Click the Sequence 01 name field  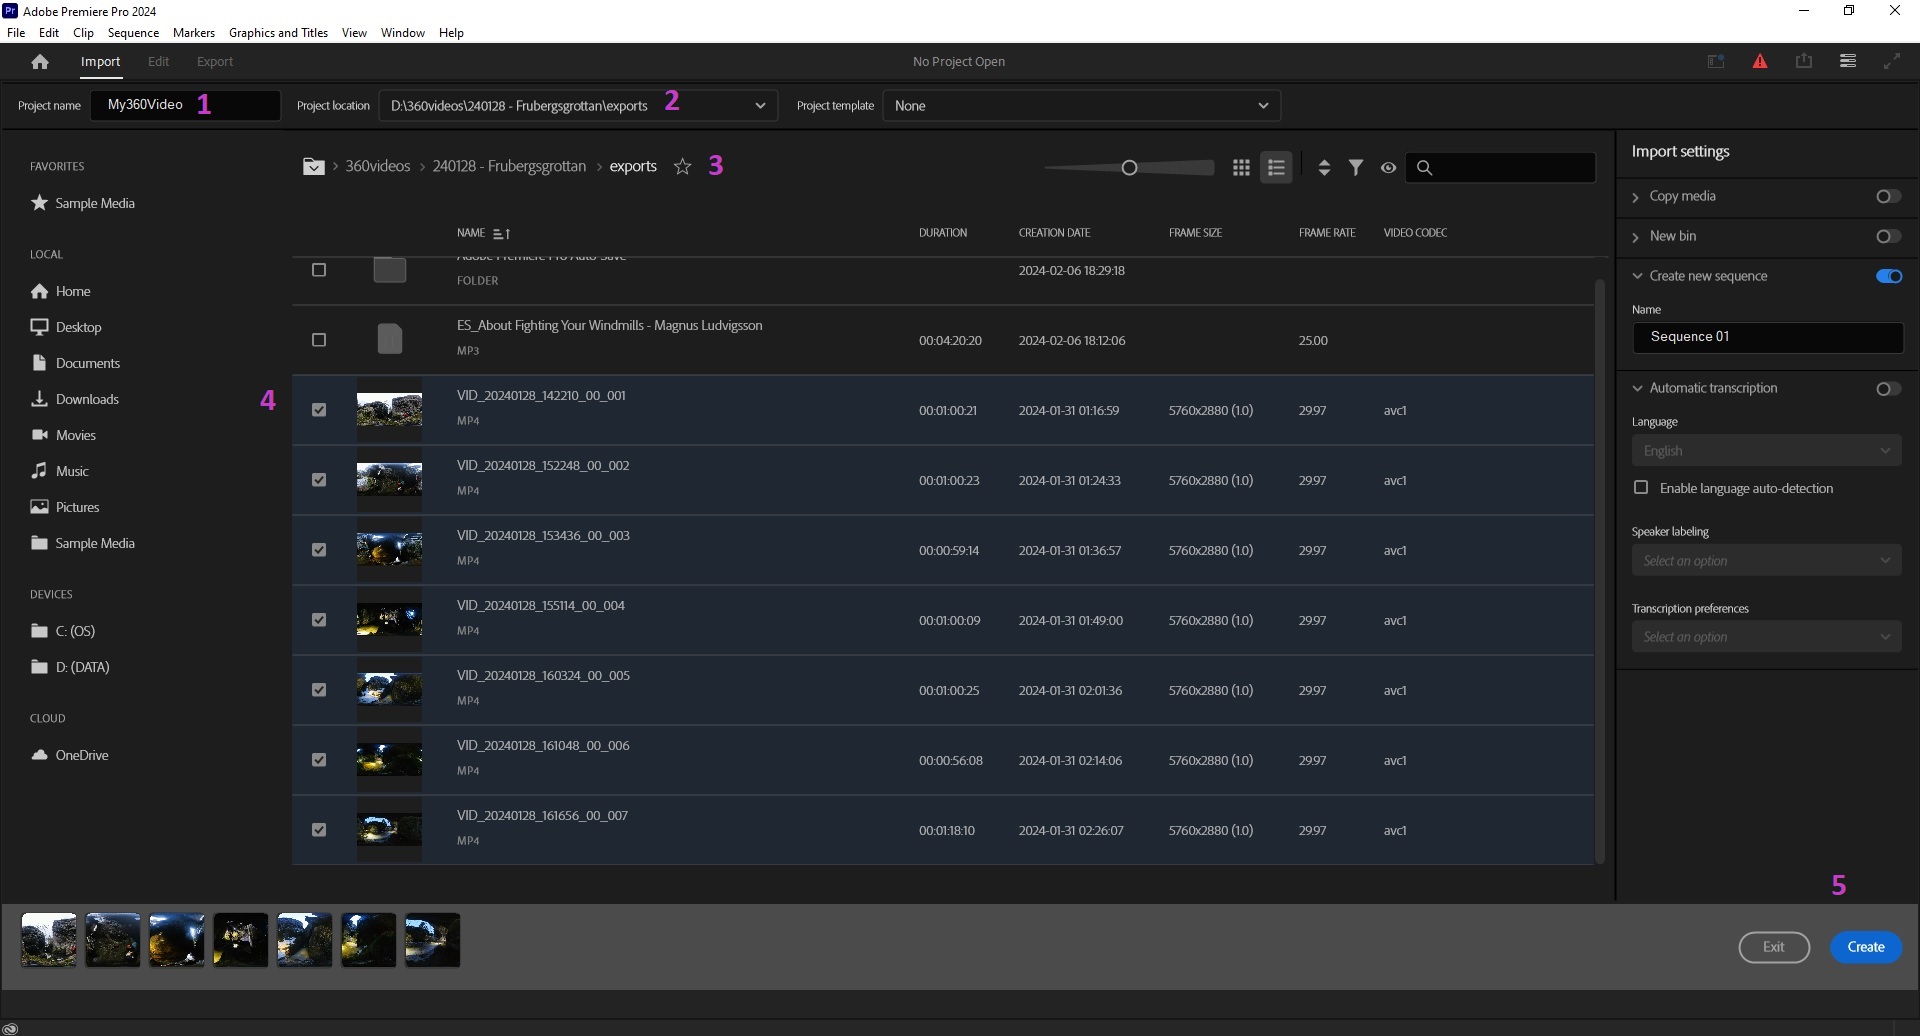pyautogui.click(x=1767, y=337)
